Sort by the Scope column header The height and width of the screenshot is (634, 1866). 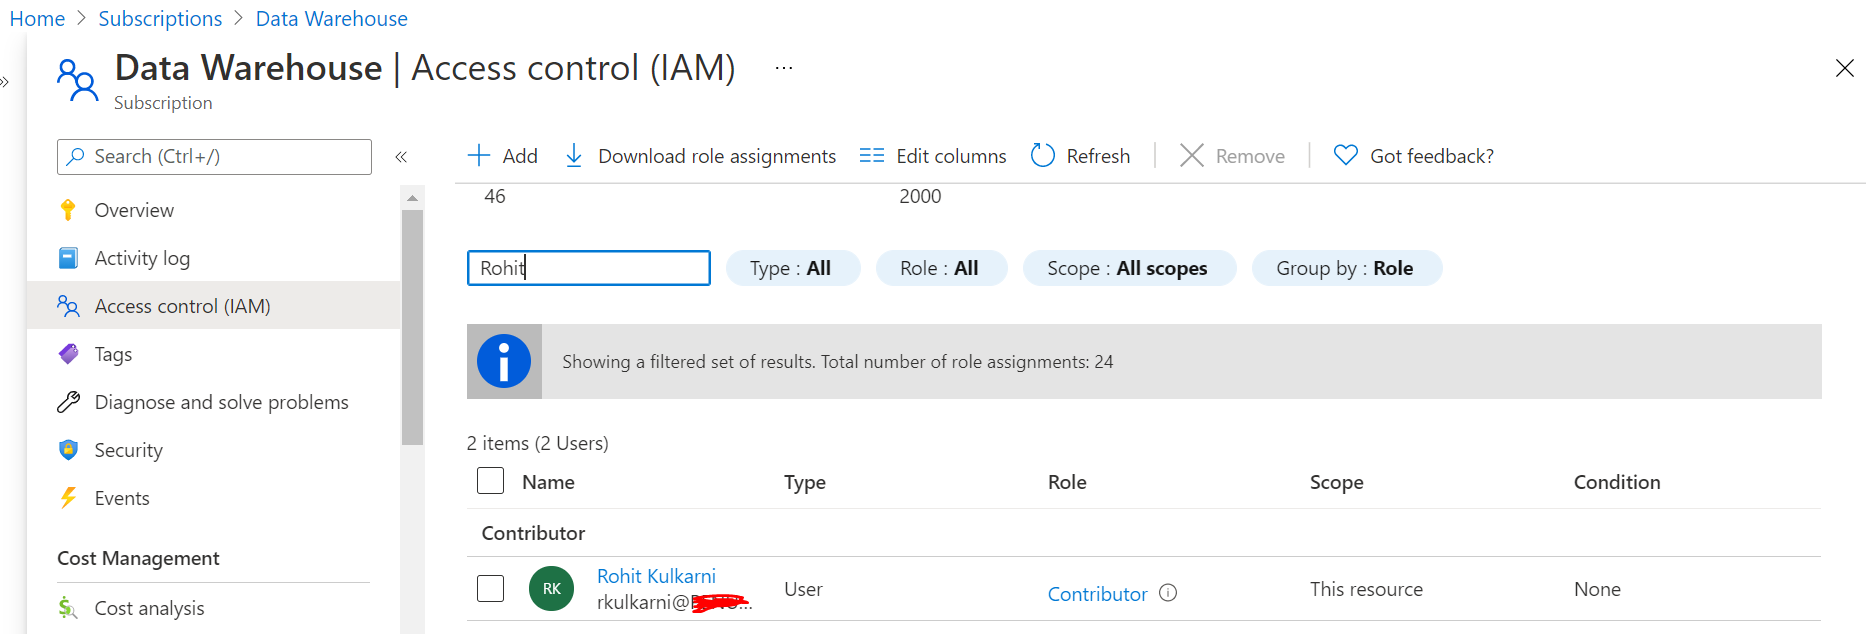coord(1337,482)
